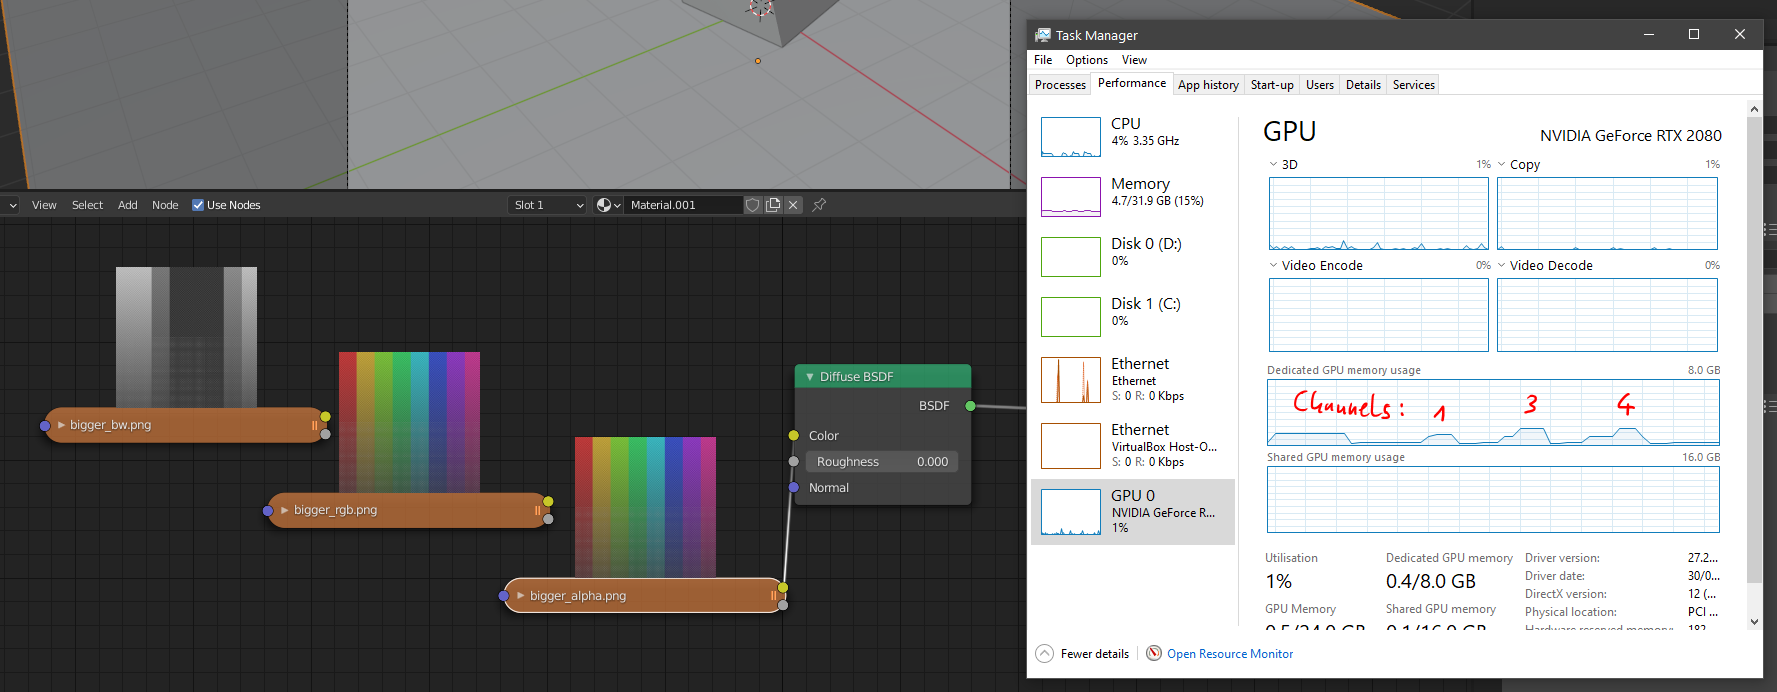Unlink Material.001 with the X icon

[793, 205]
